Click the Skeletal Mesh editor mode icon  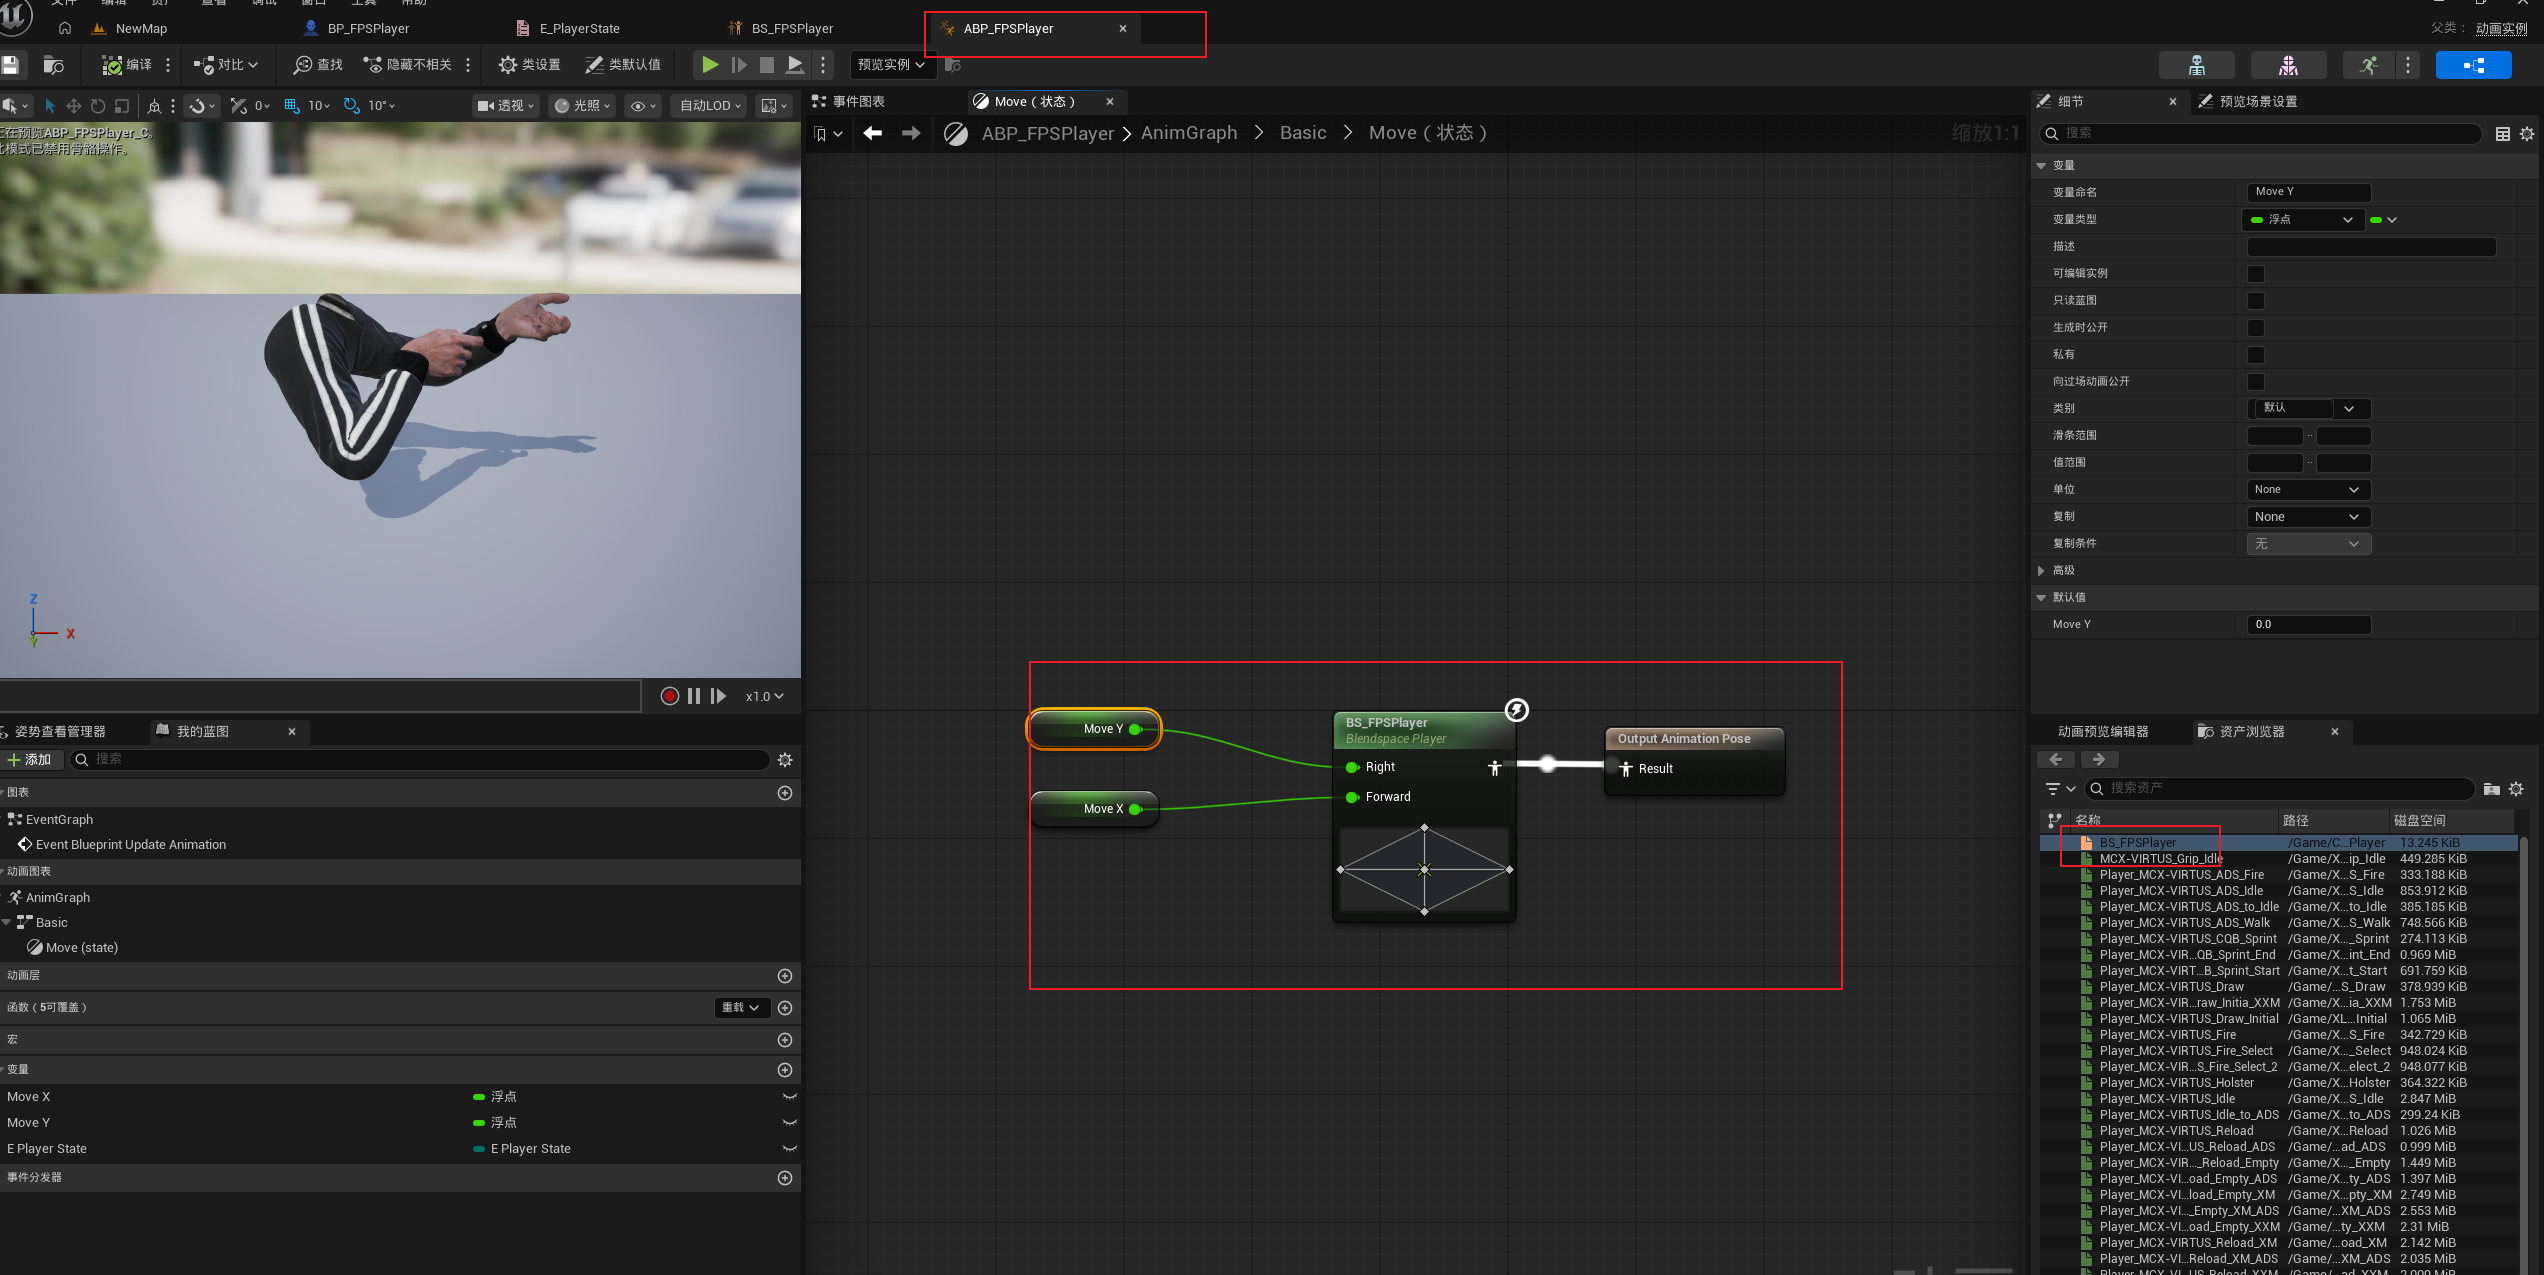pos(2288,66)
